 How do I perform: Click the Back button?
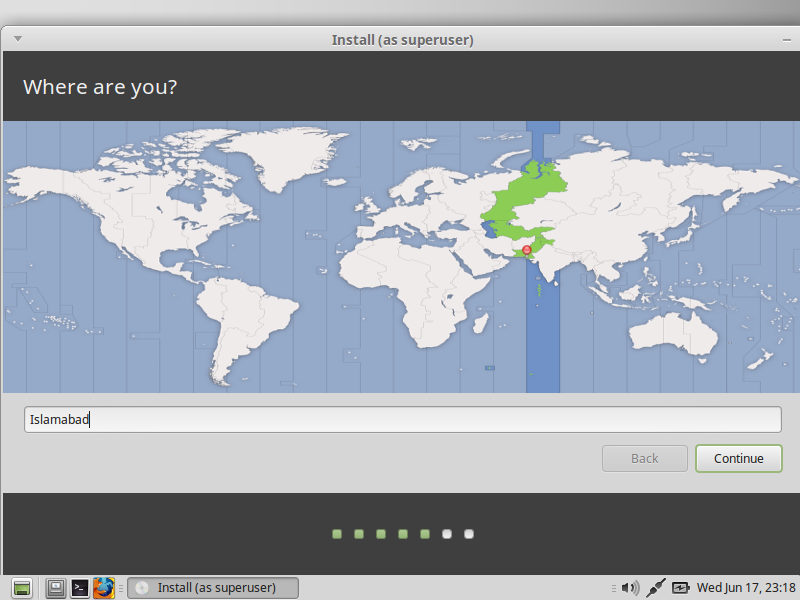point(644,458)
